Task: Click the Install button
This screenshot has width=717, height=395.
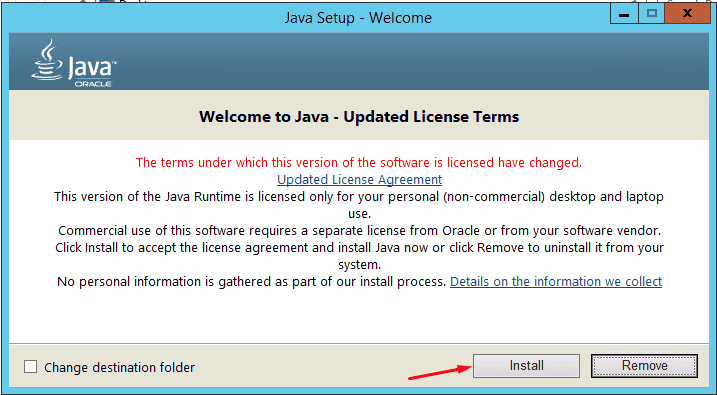Action: [526, 366]
